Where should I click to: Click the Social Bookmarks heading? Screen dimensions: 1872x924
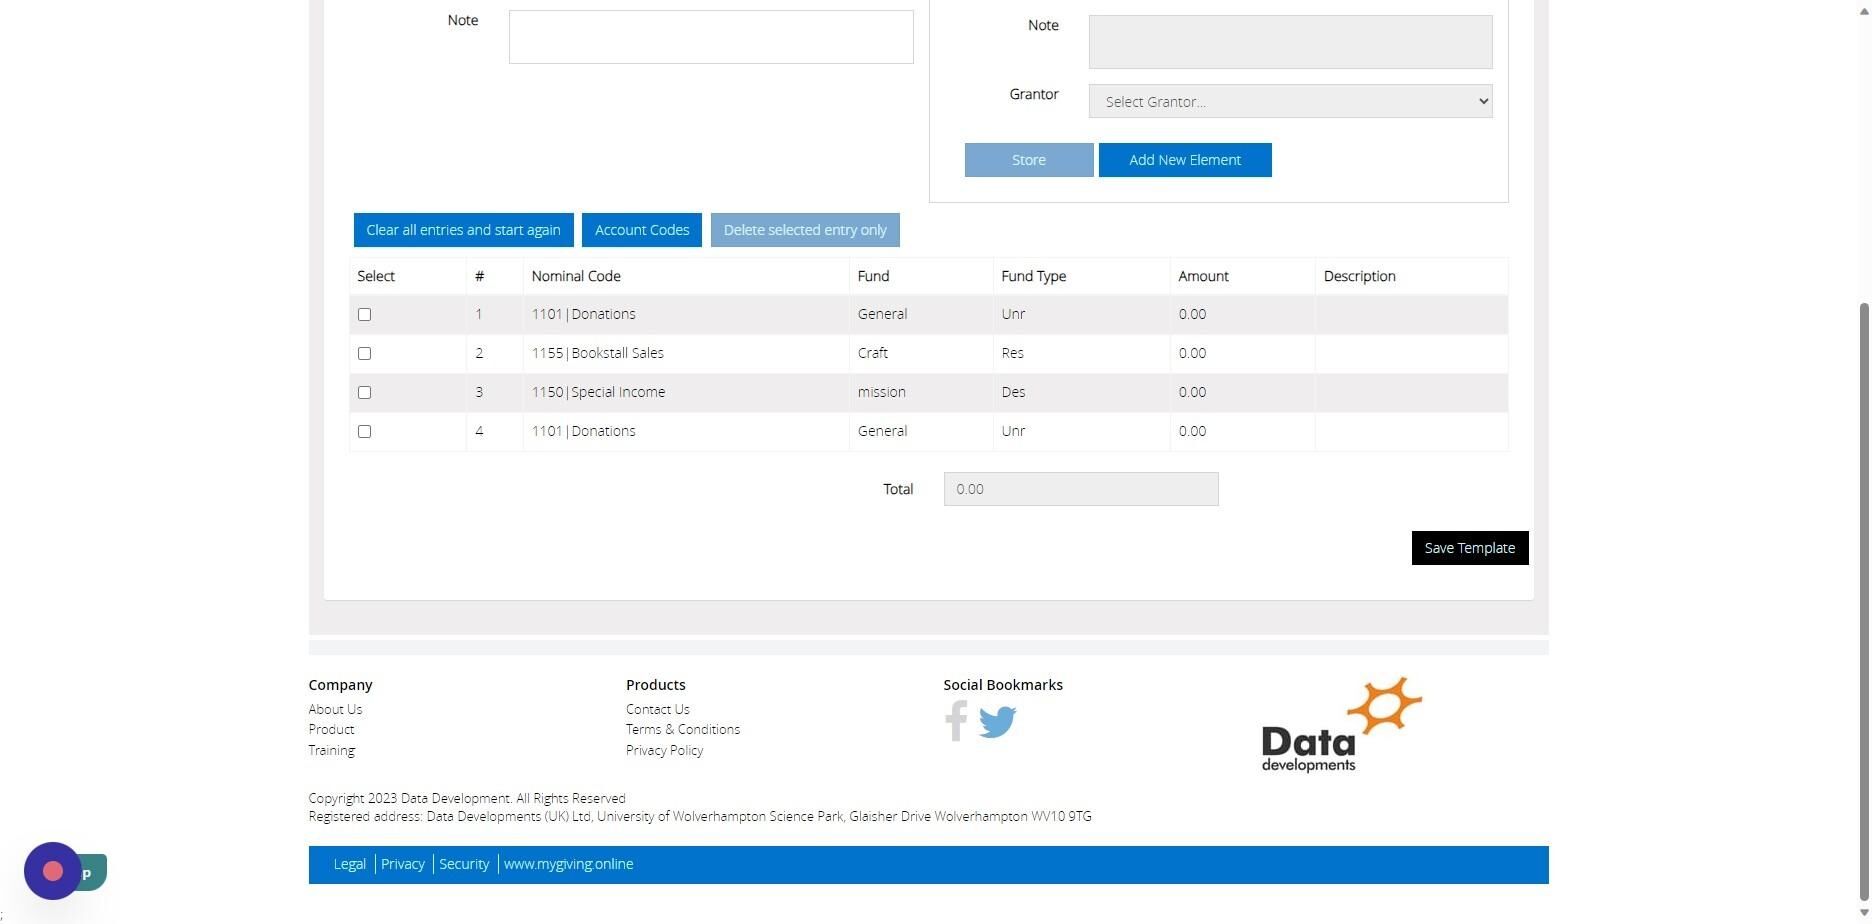(1003, 685)
